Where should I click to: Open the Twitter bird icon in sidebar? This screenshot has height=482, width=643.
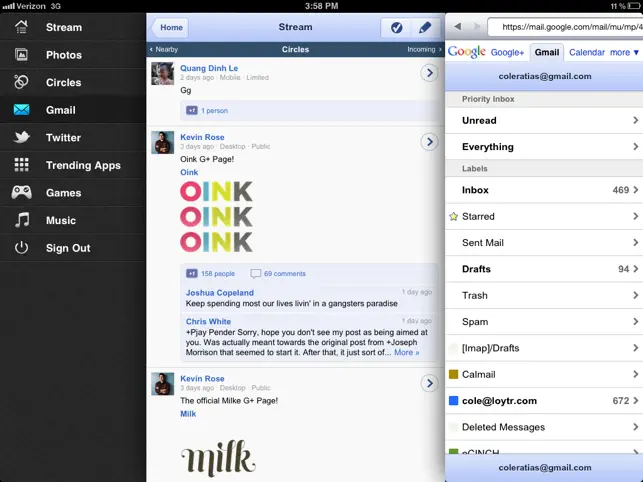click(21, 137)
